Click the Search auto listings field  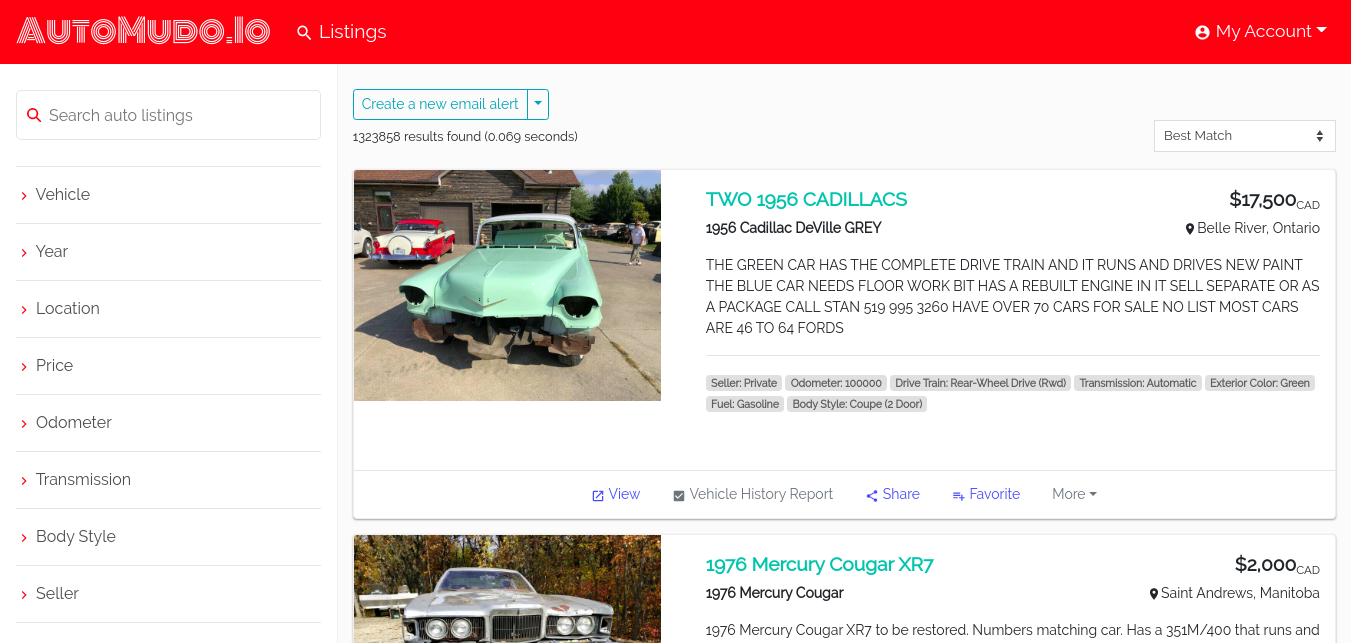pyautogui.click(x=168, y=115)
